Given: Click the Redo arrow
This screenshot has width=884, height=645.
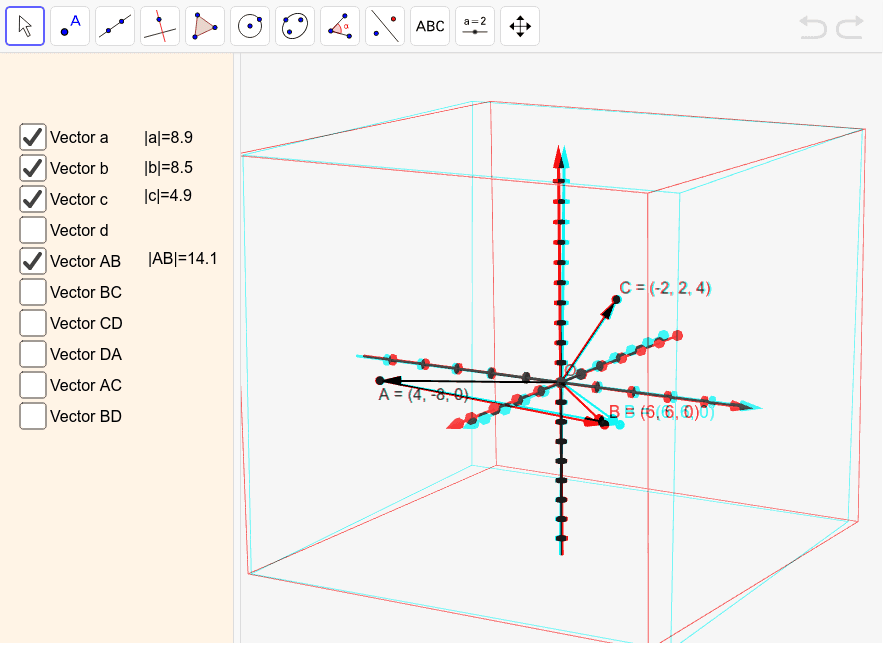Looking at the screenshot, I should pos(850,27).
